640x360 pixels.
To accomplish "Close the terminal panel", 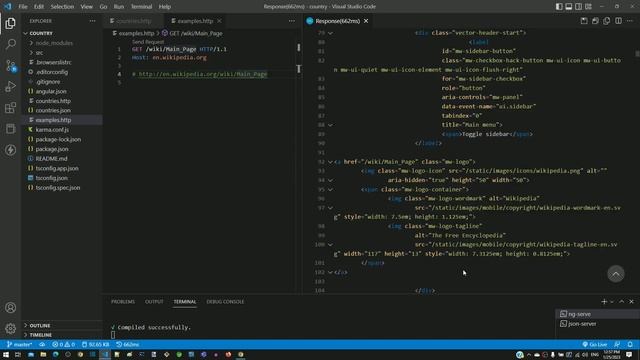I will click(631, 302).
